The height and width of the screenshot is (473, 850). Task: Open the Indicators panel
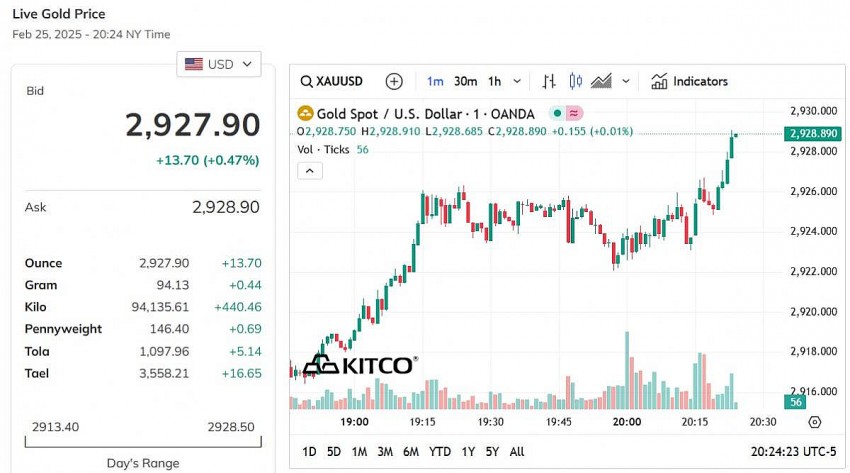[x=689, y=81]
